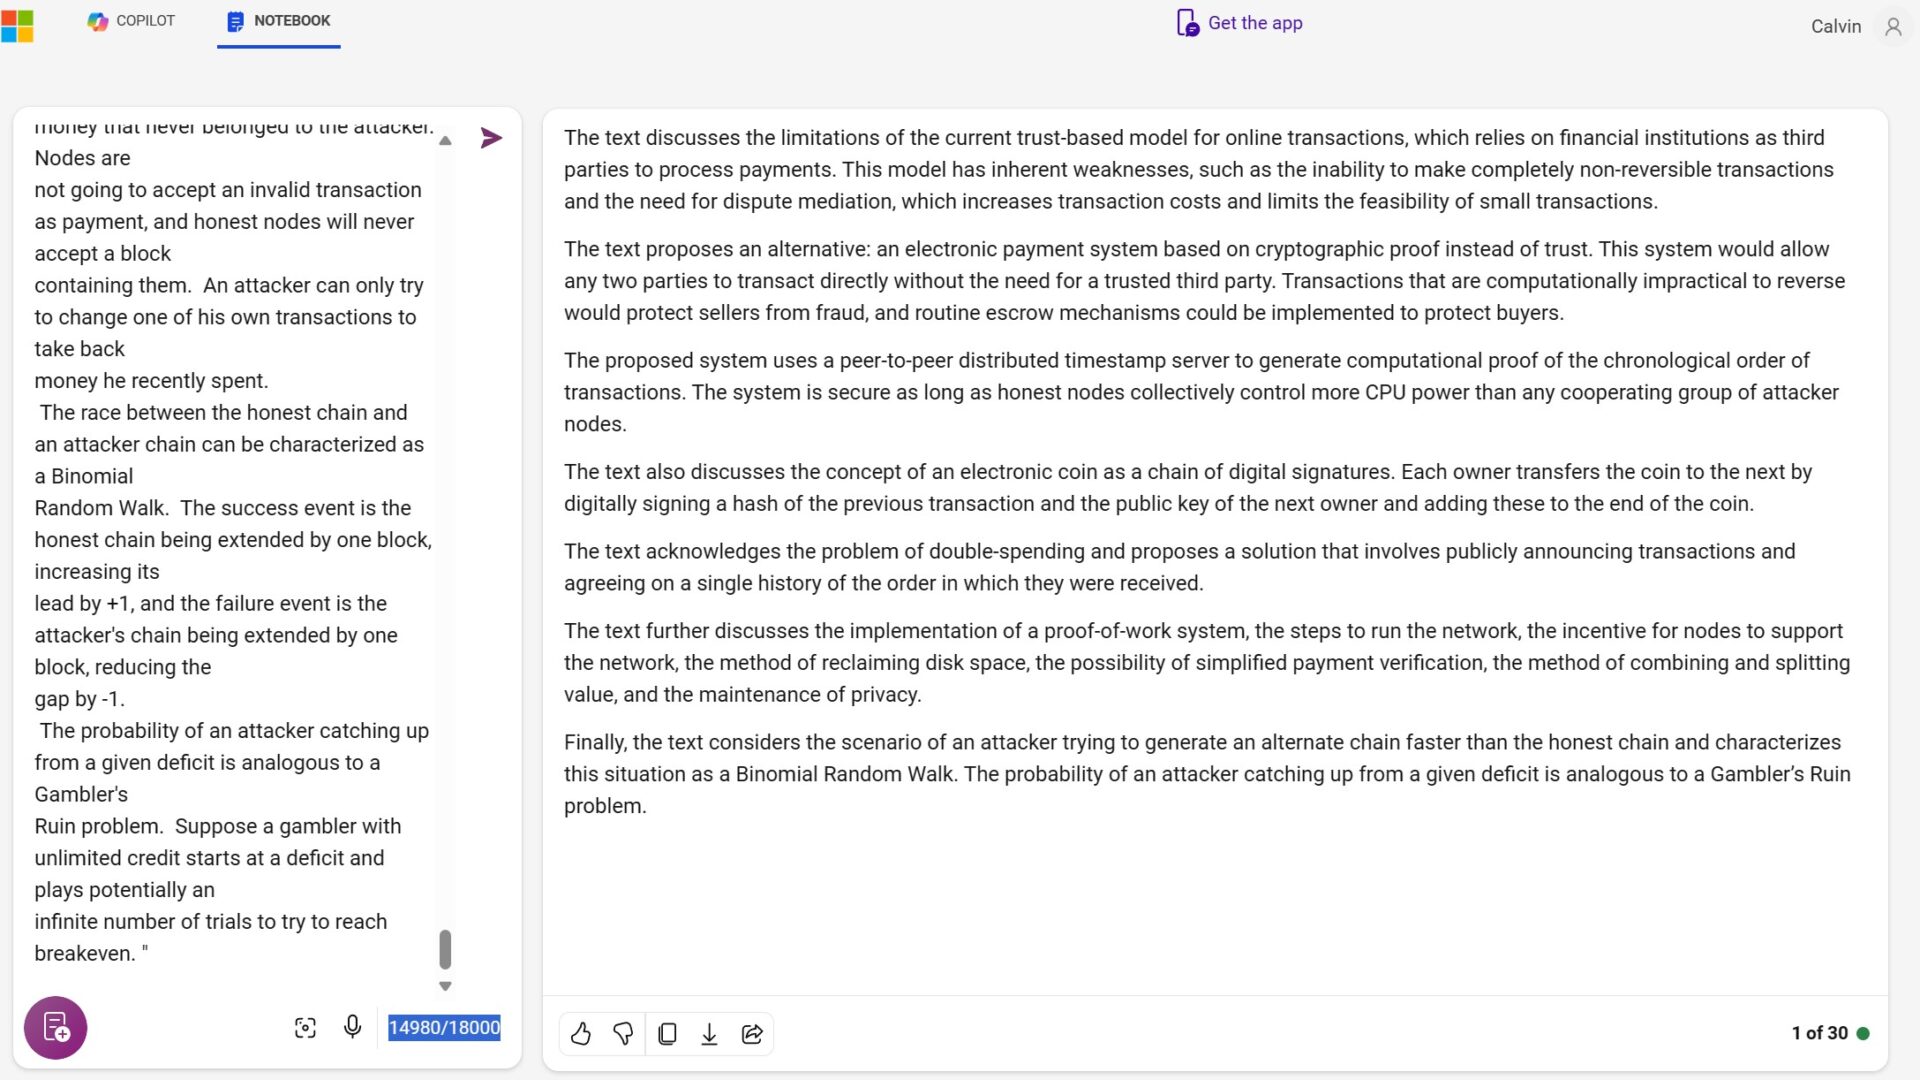1920x1080 pixels.
Task: Activate the microphone voice input
Action: (x=352, y=1027)
